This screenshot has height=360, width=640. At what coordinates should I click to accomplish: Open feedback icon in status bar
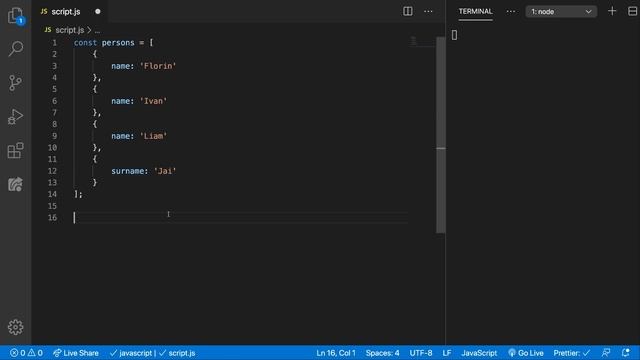tap(606, 353)
